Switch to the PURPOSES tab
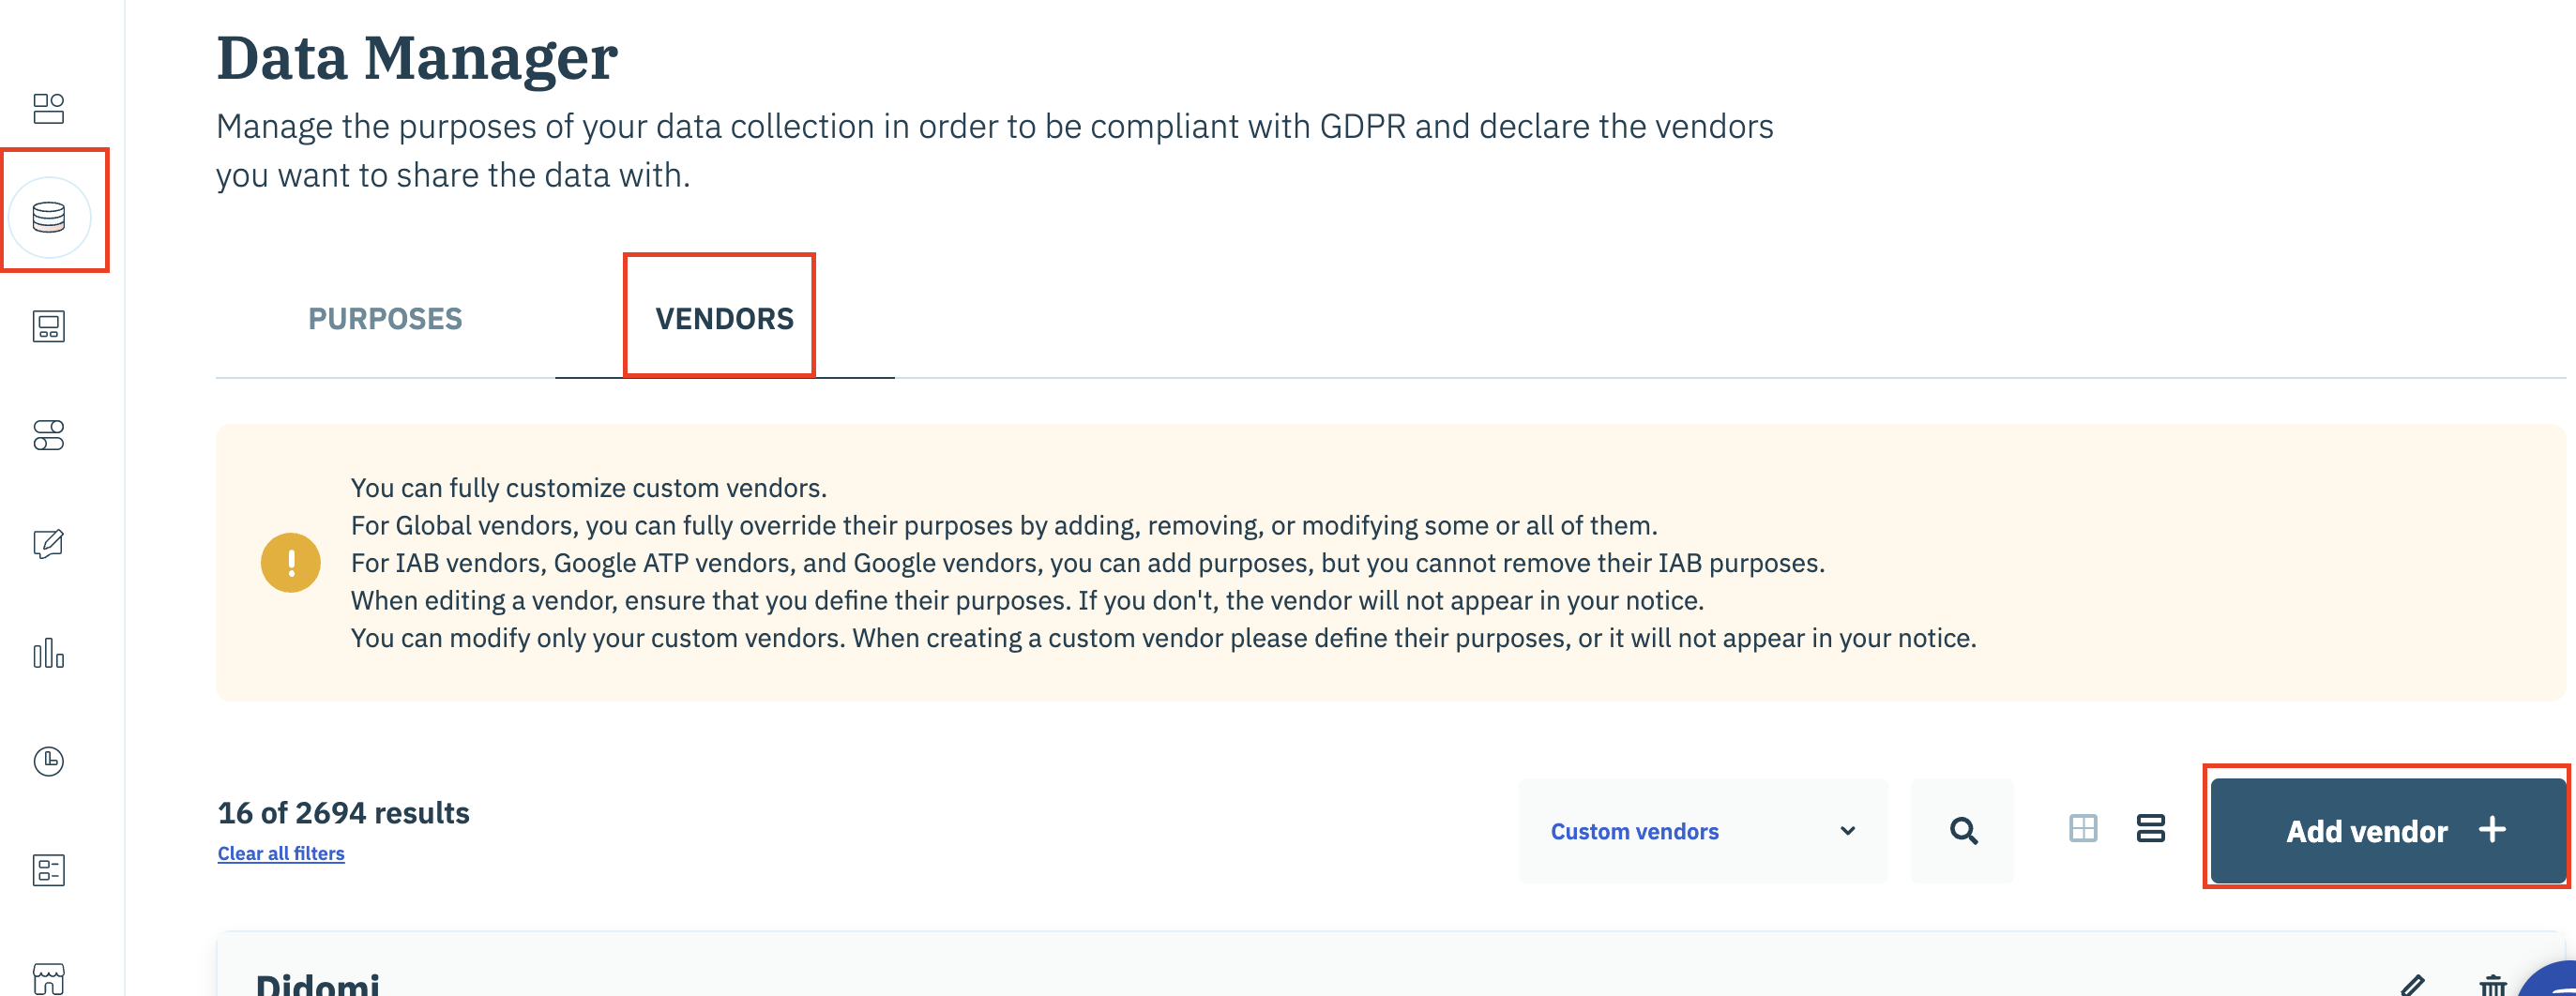 click(x=385, y=319)
